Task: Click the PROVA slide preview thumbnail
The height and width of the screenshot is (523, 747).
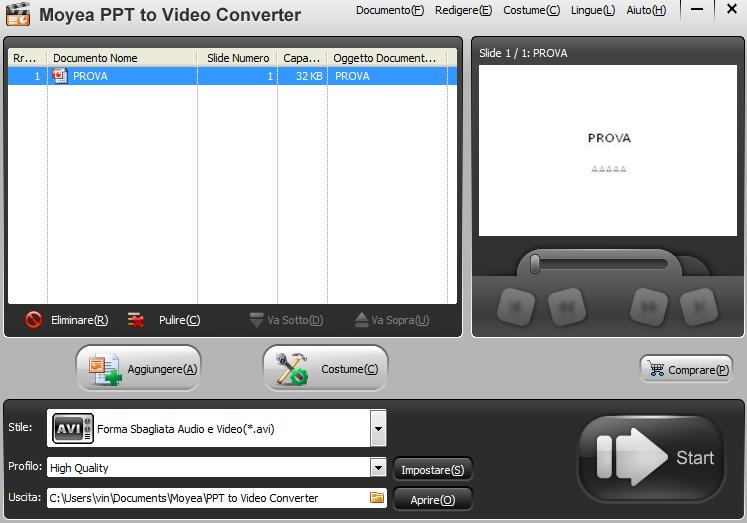Action: click(607, 151)
